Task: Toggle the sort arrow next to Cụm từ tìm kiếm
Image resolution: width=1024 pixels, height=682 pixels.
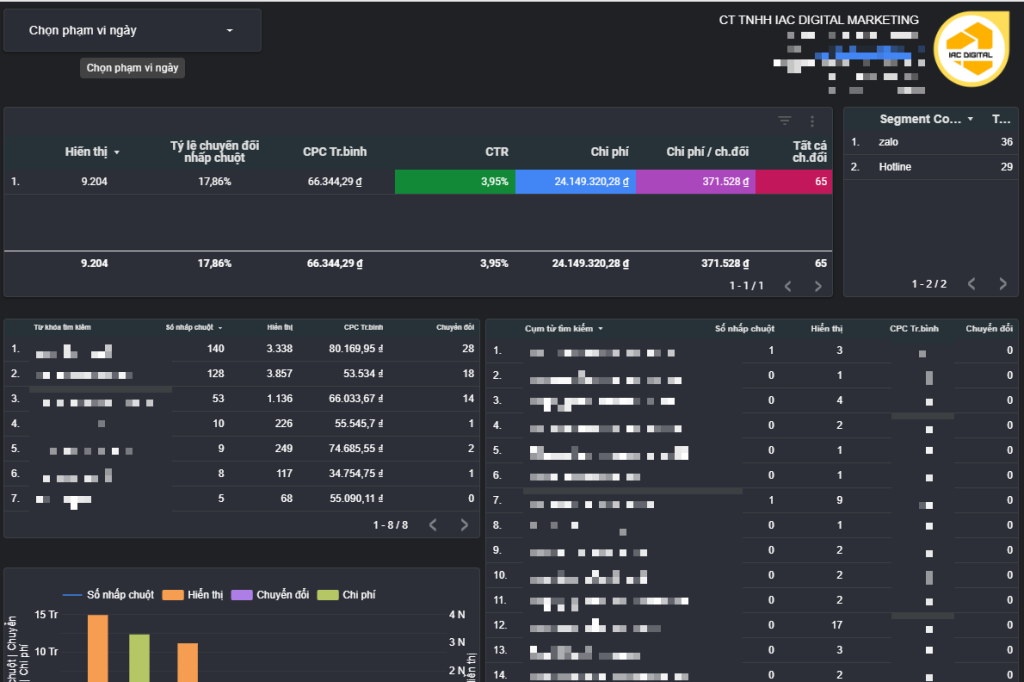Action: click(600, 329)
